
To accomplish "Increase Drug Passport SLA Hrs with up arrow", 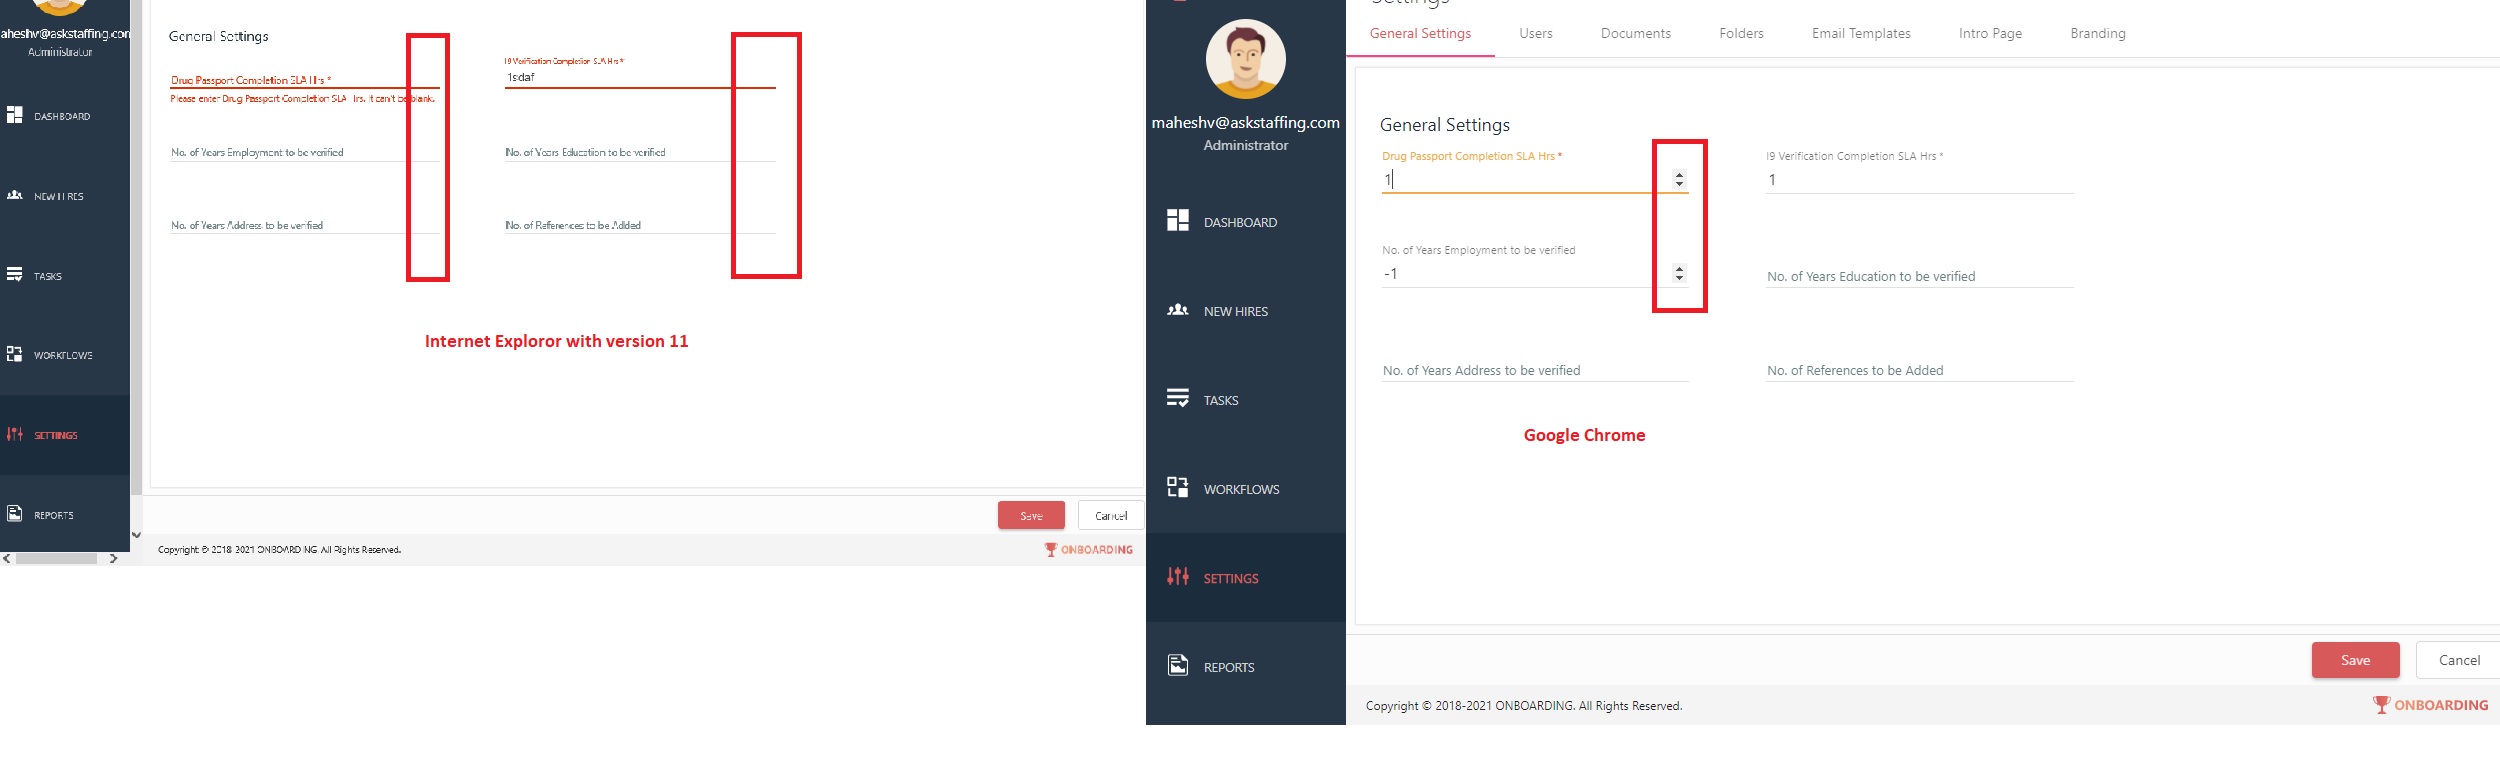I will [1679, 174].
